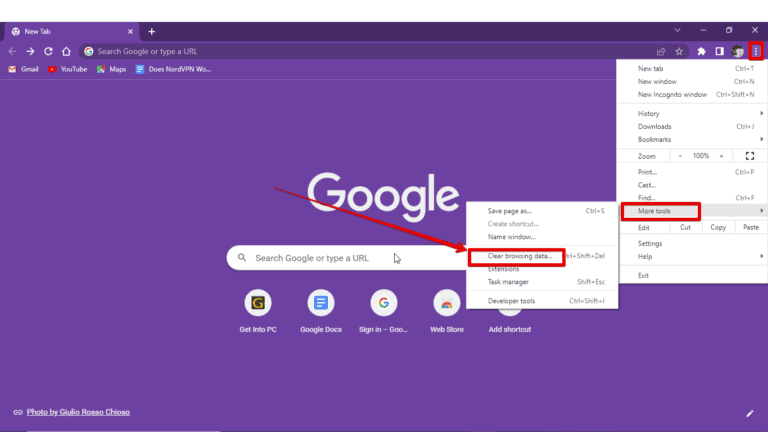Open Task manager

coord(542,282)
